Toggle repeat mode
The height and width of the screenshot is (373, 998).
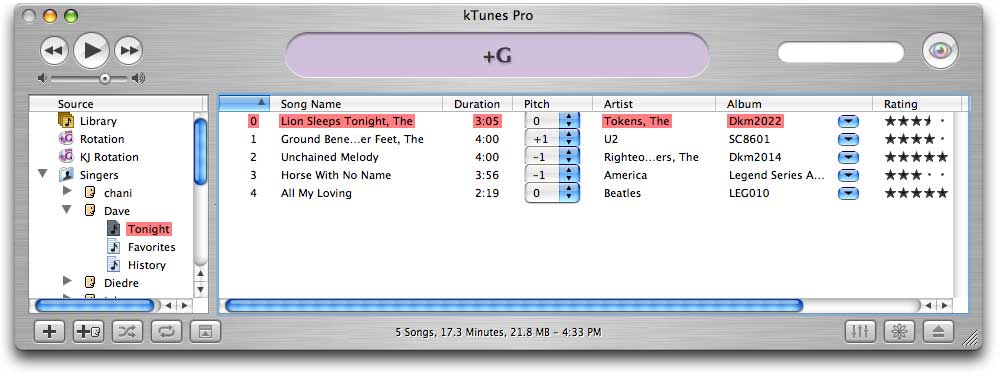tap(167, 332)
